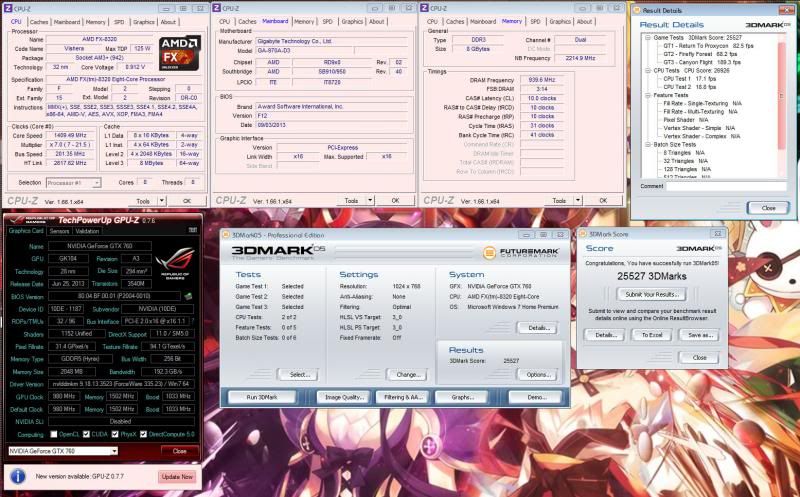
Task: Click the Core Speed value in CPU-Z
Action: (70, 135)
